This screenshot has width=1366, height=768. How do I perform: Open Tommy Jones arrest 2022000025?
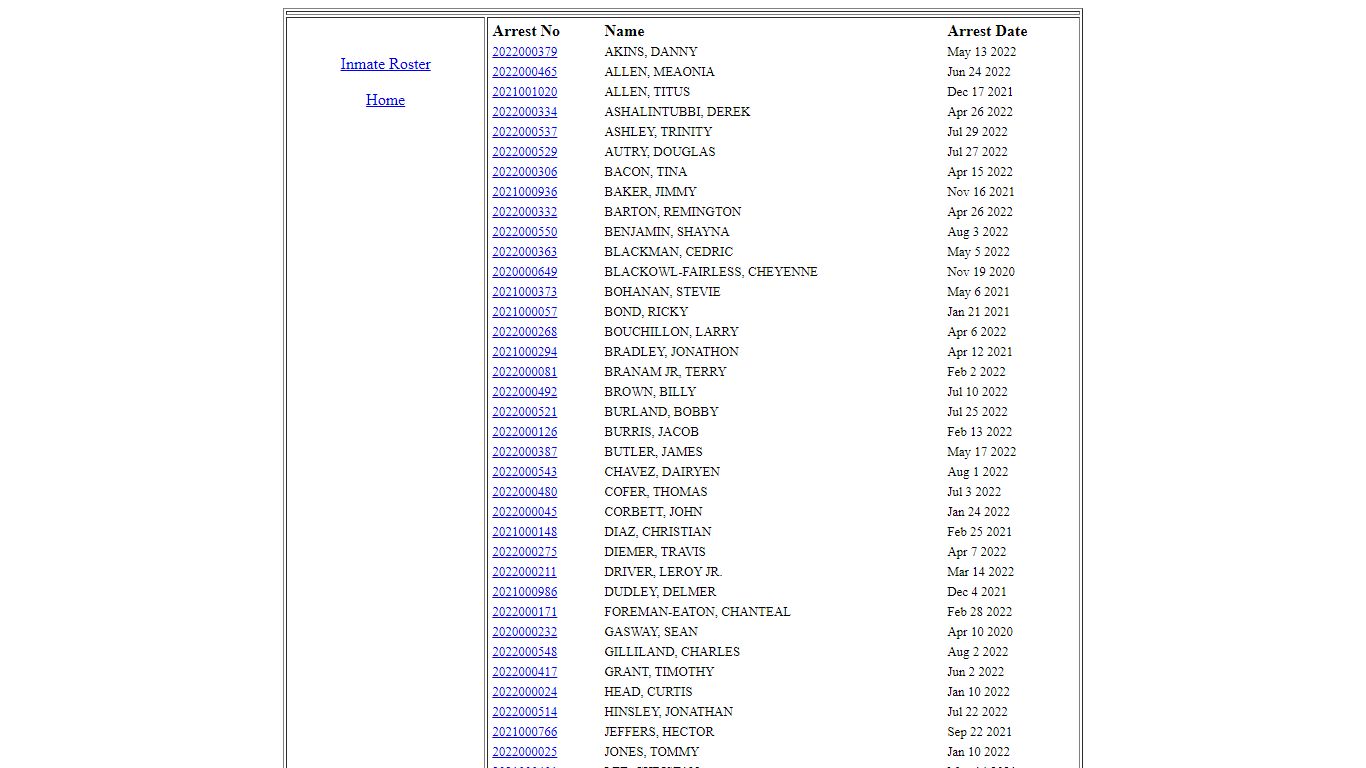pyautogui.click(x=524, y=752)
